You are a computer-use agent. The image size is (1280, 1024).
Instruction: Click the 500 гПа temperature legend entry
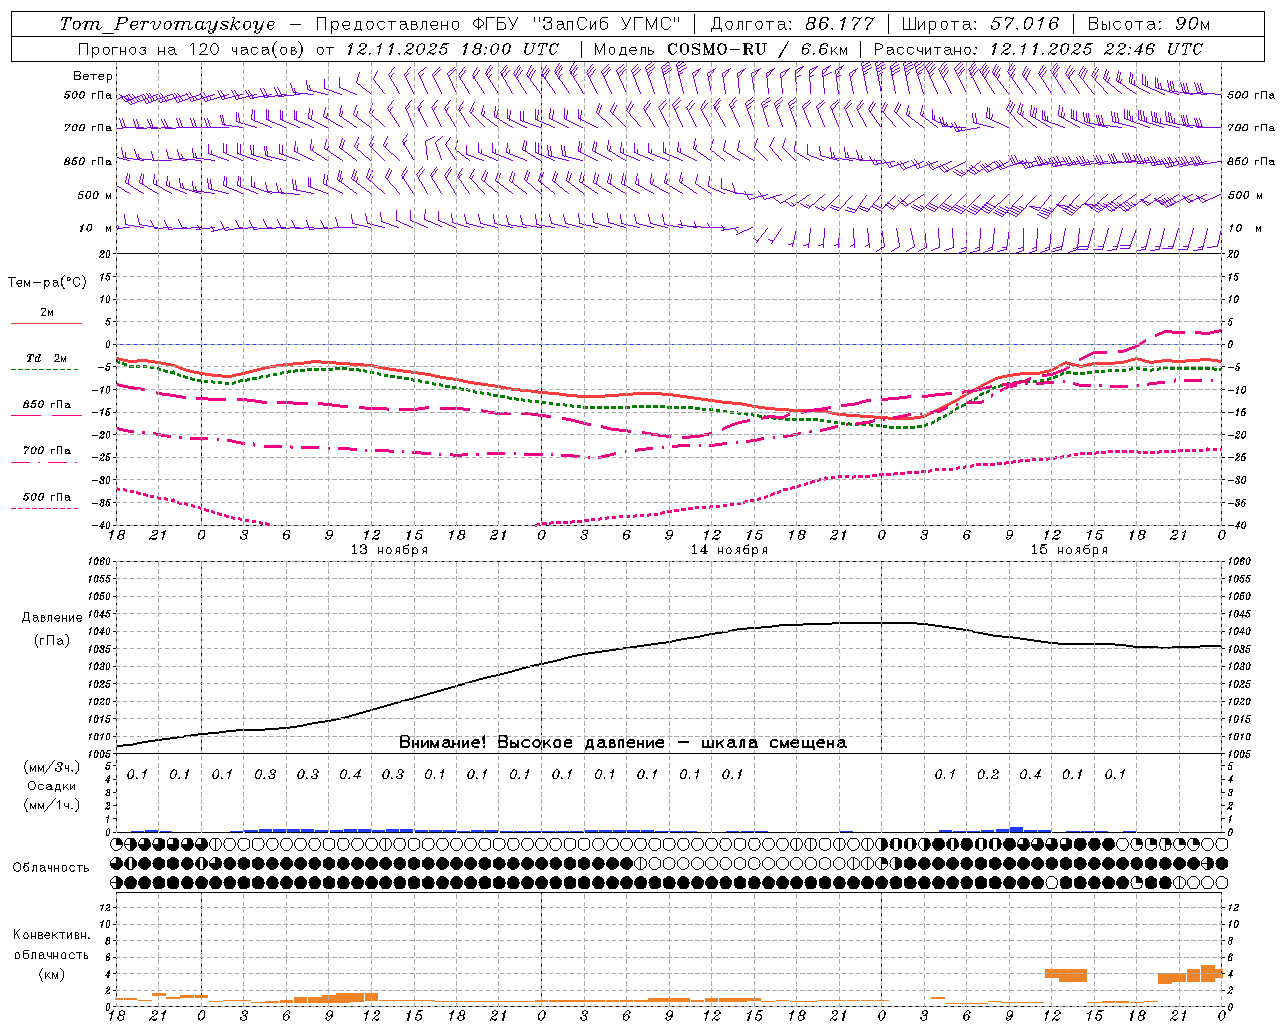[x=46, y=497]
